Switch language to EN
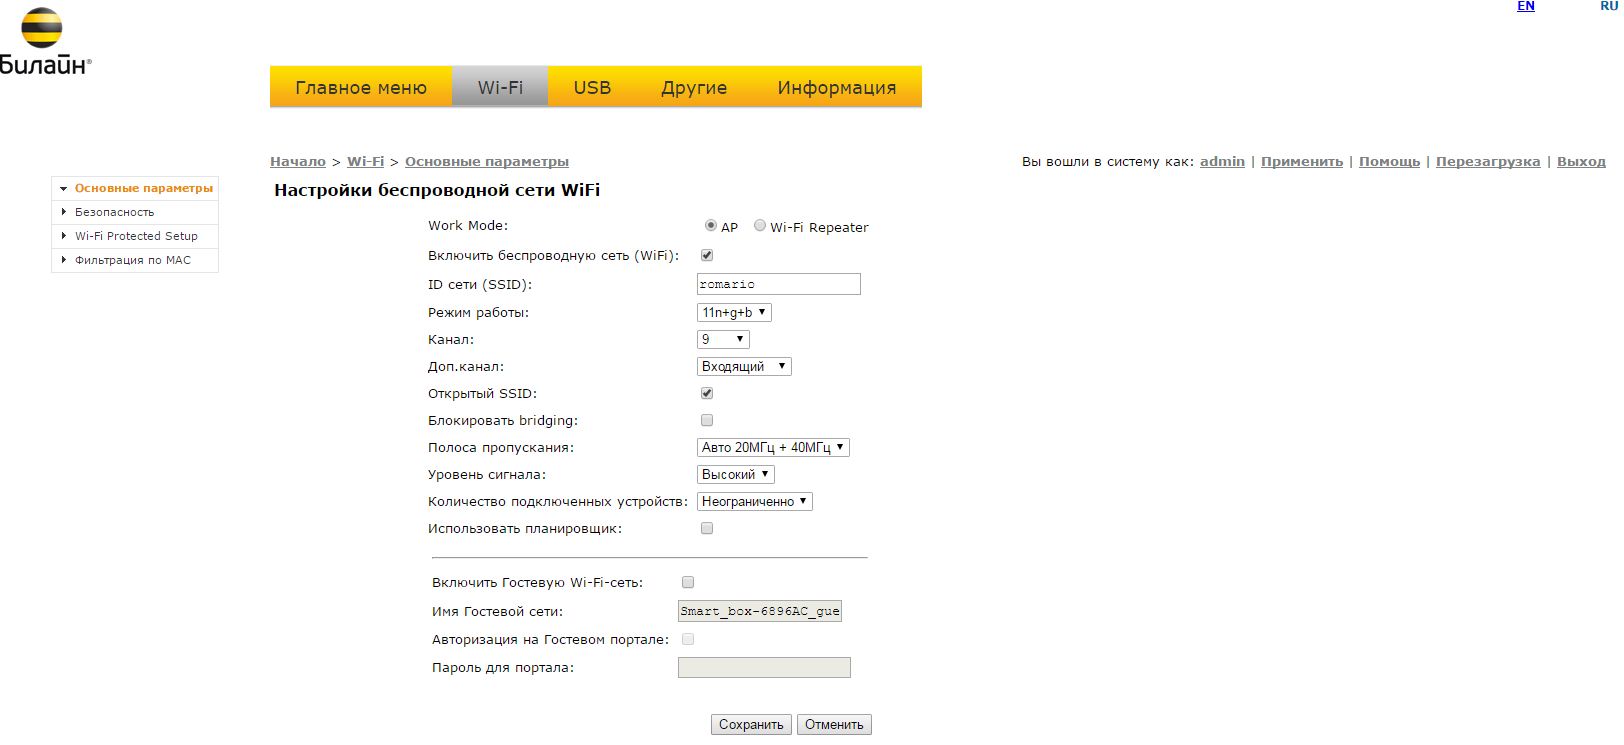 1526,6
